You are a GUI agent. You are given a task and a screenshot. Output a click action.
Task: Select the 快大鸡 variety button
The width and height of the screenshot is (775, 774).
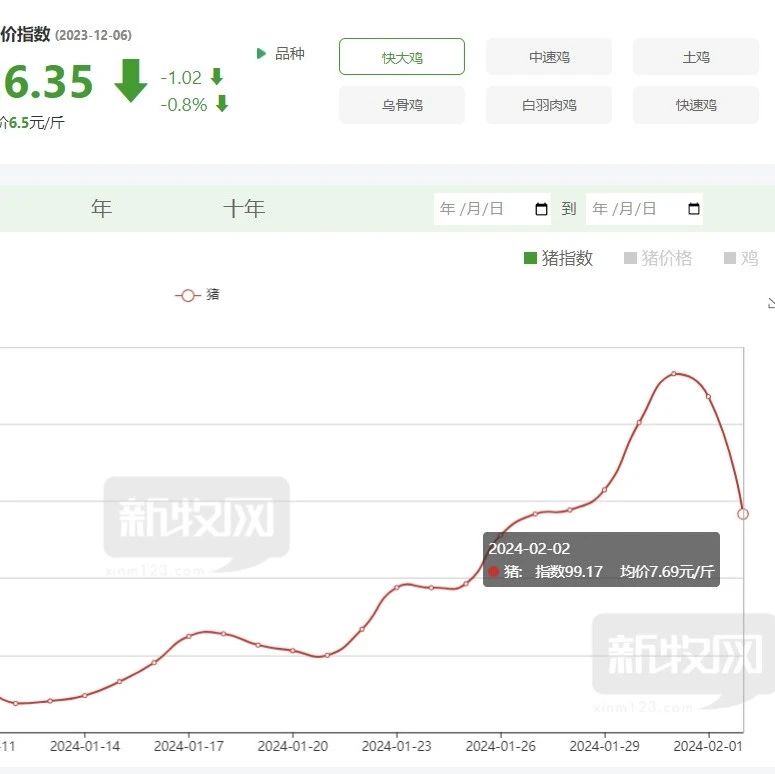point(401,57)
